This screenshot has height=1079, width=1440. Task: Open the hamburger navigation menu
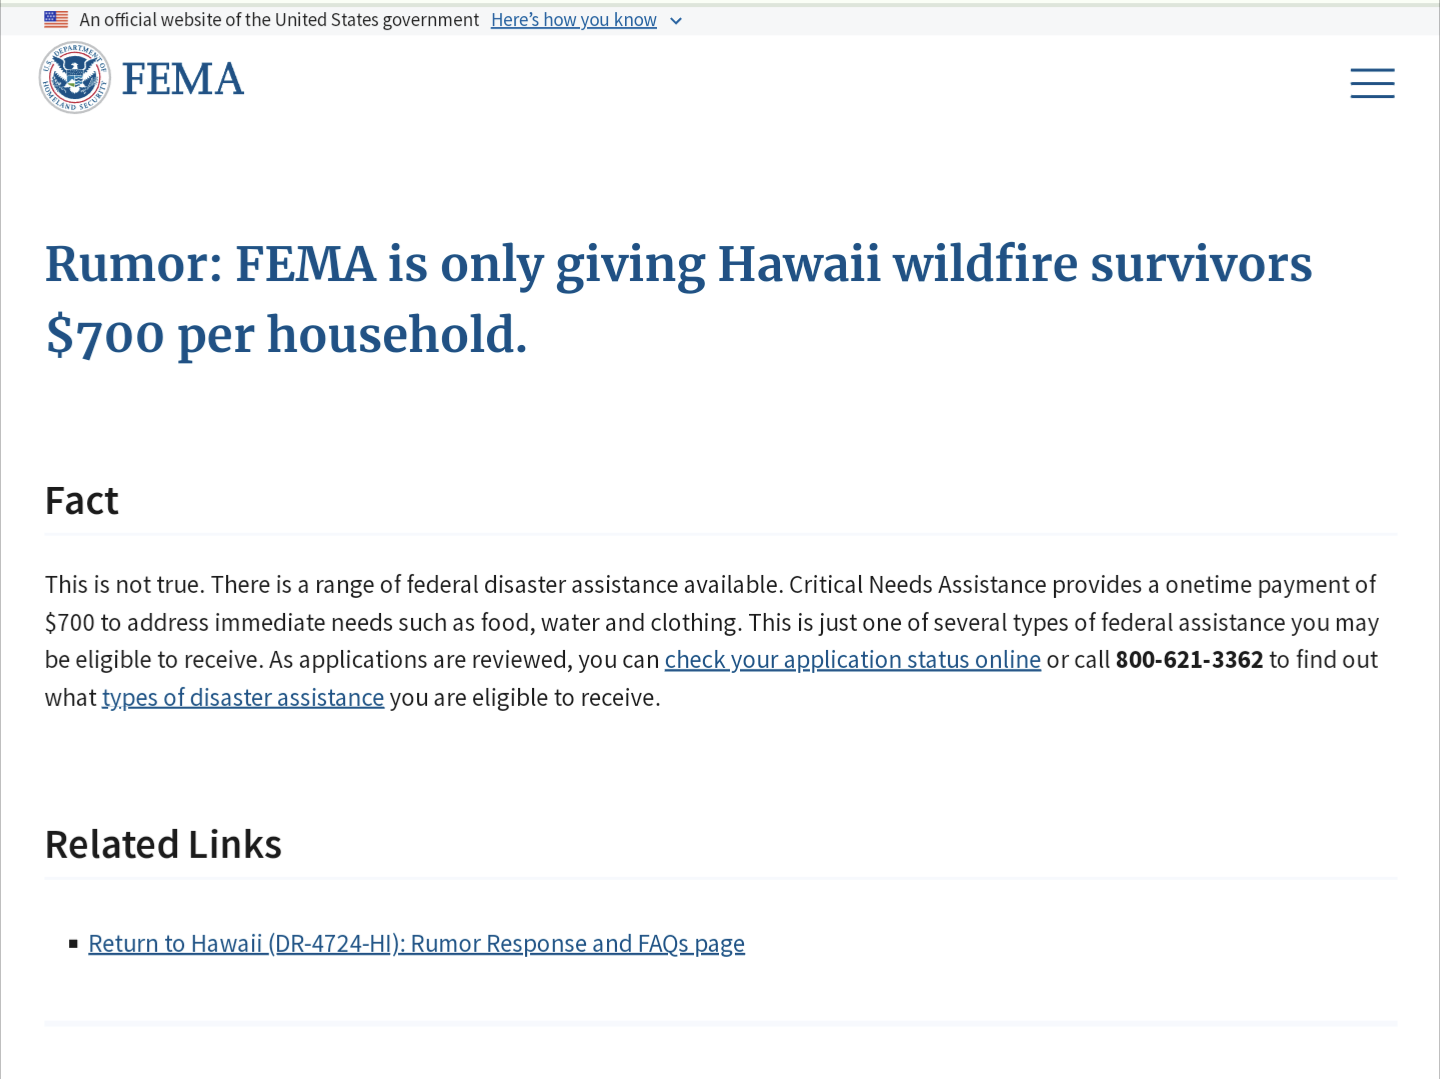pos(1372,83)
